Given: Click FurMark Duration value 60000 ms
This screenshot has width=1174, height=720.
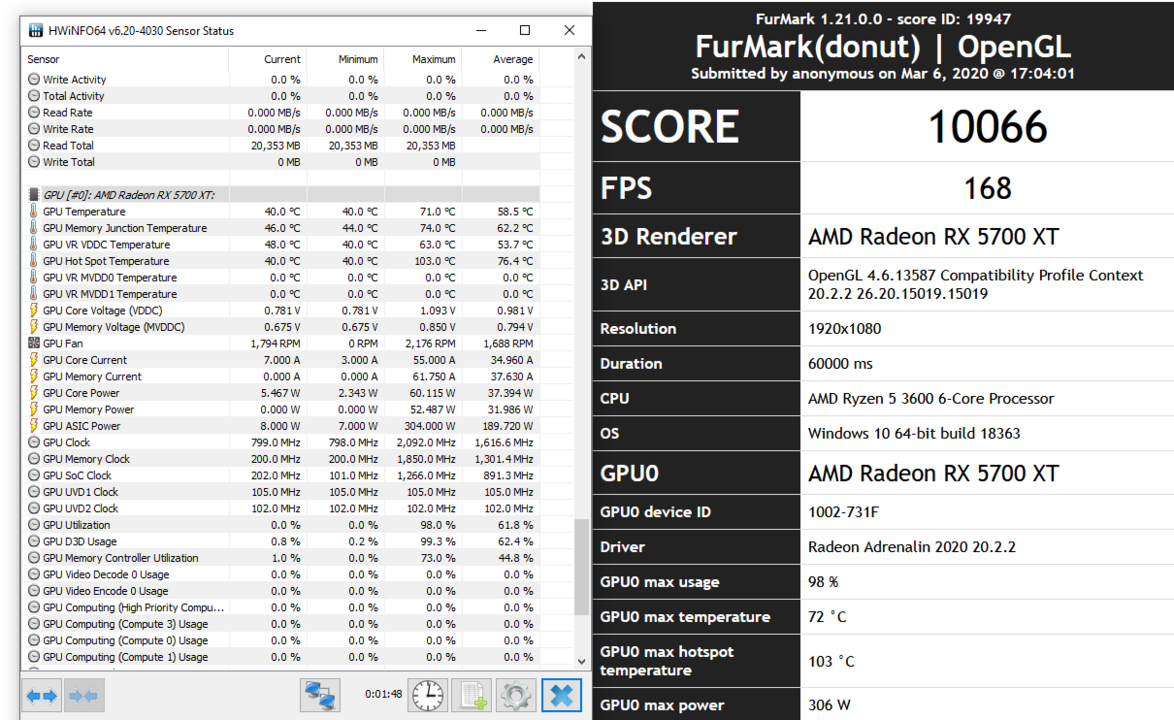Looking at the screenshot, I should [x=840, y=364].
